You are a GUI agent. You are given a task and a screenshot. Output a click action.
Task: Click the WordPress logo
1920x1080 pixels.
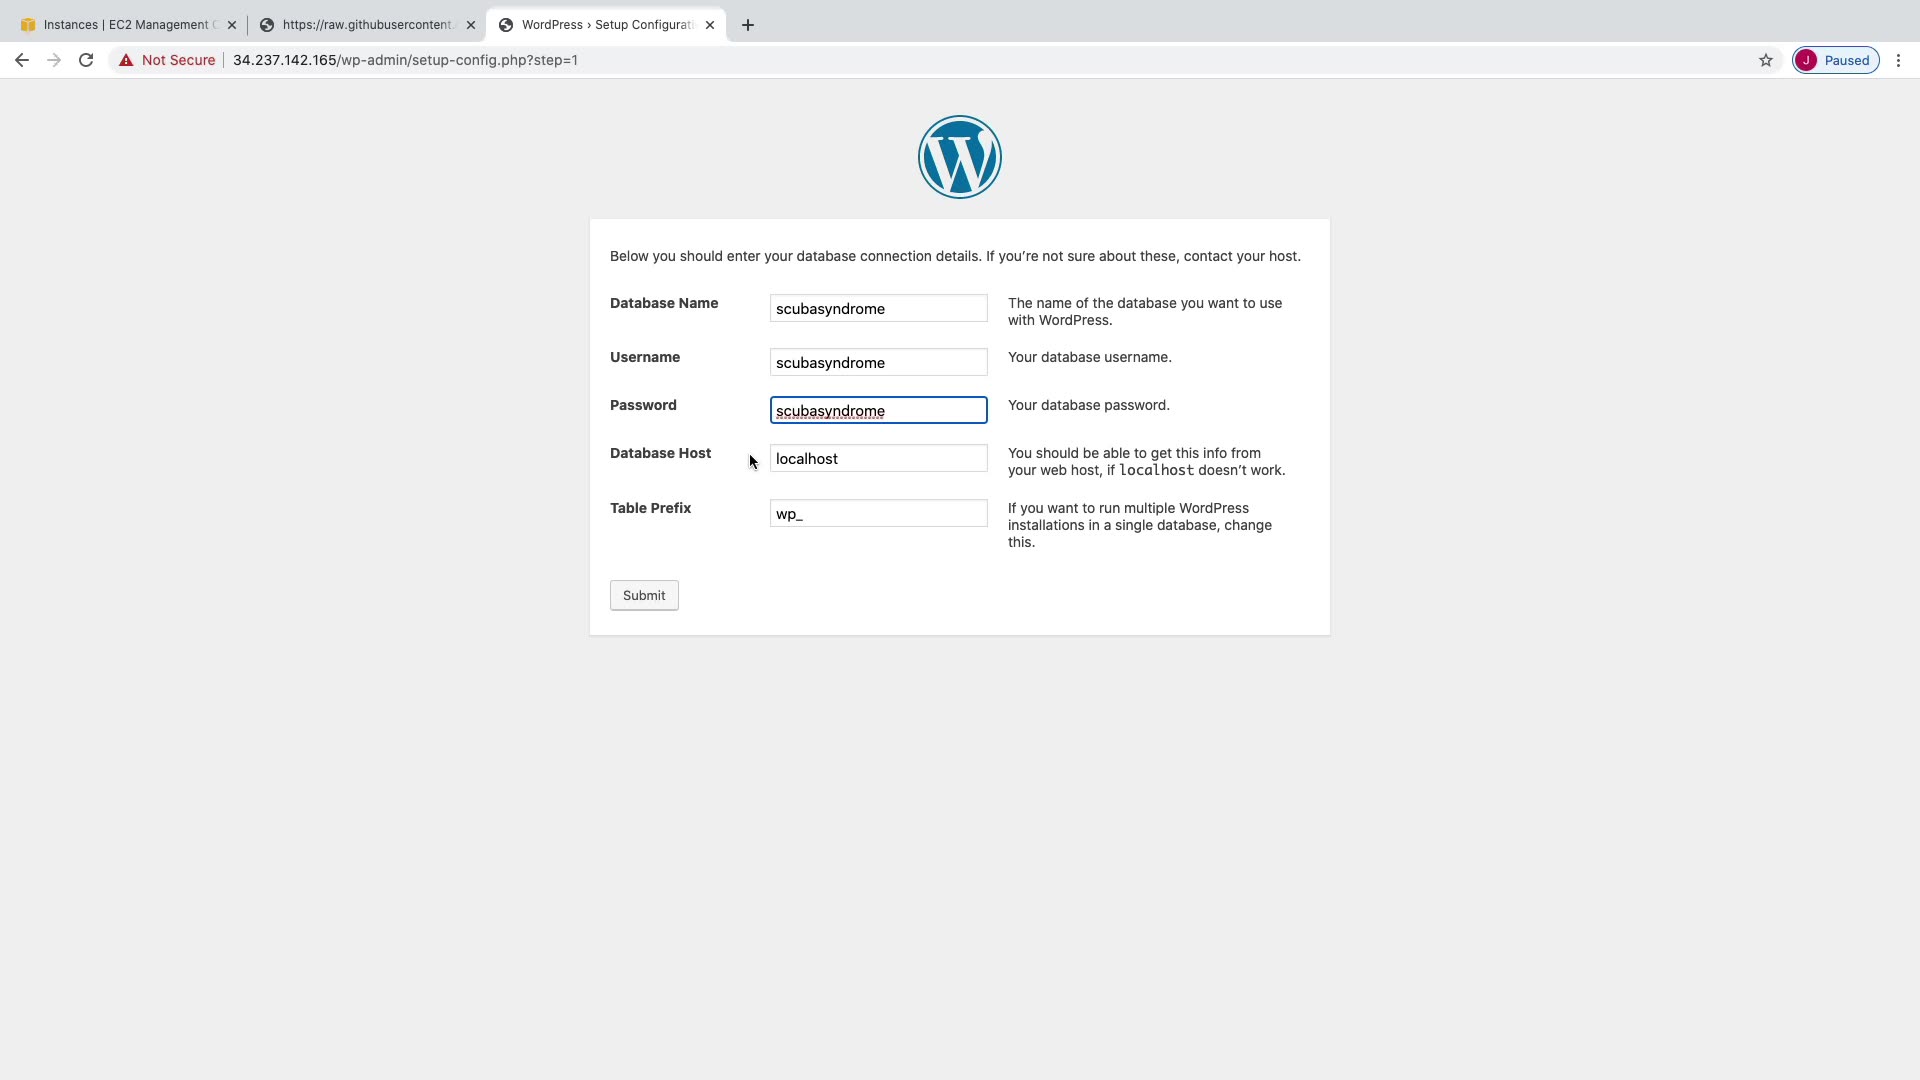959,157
